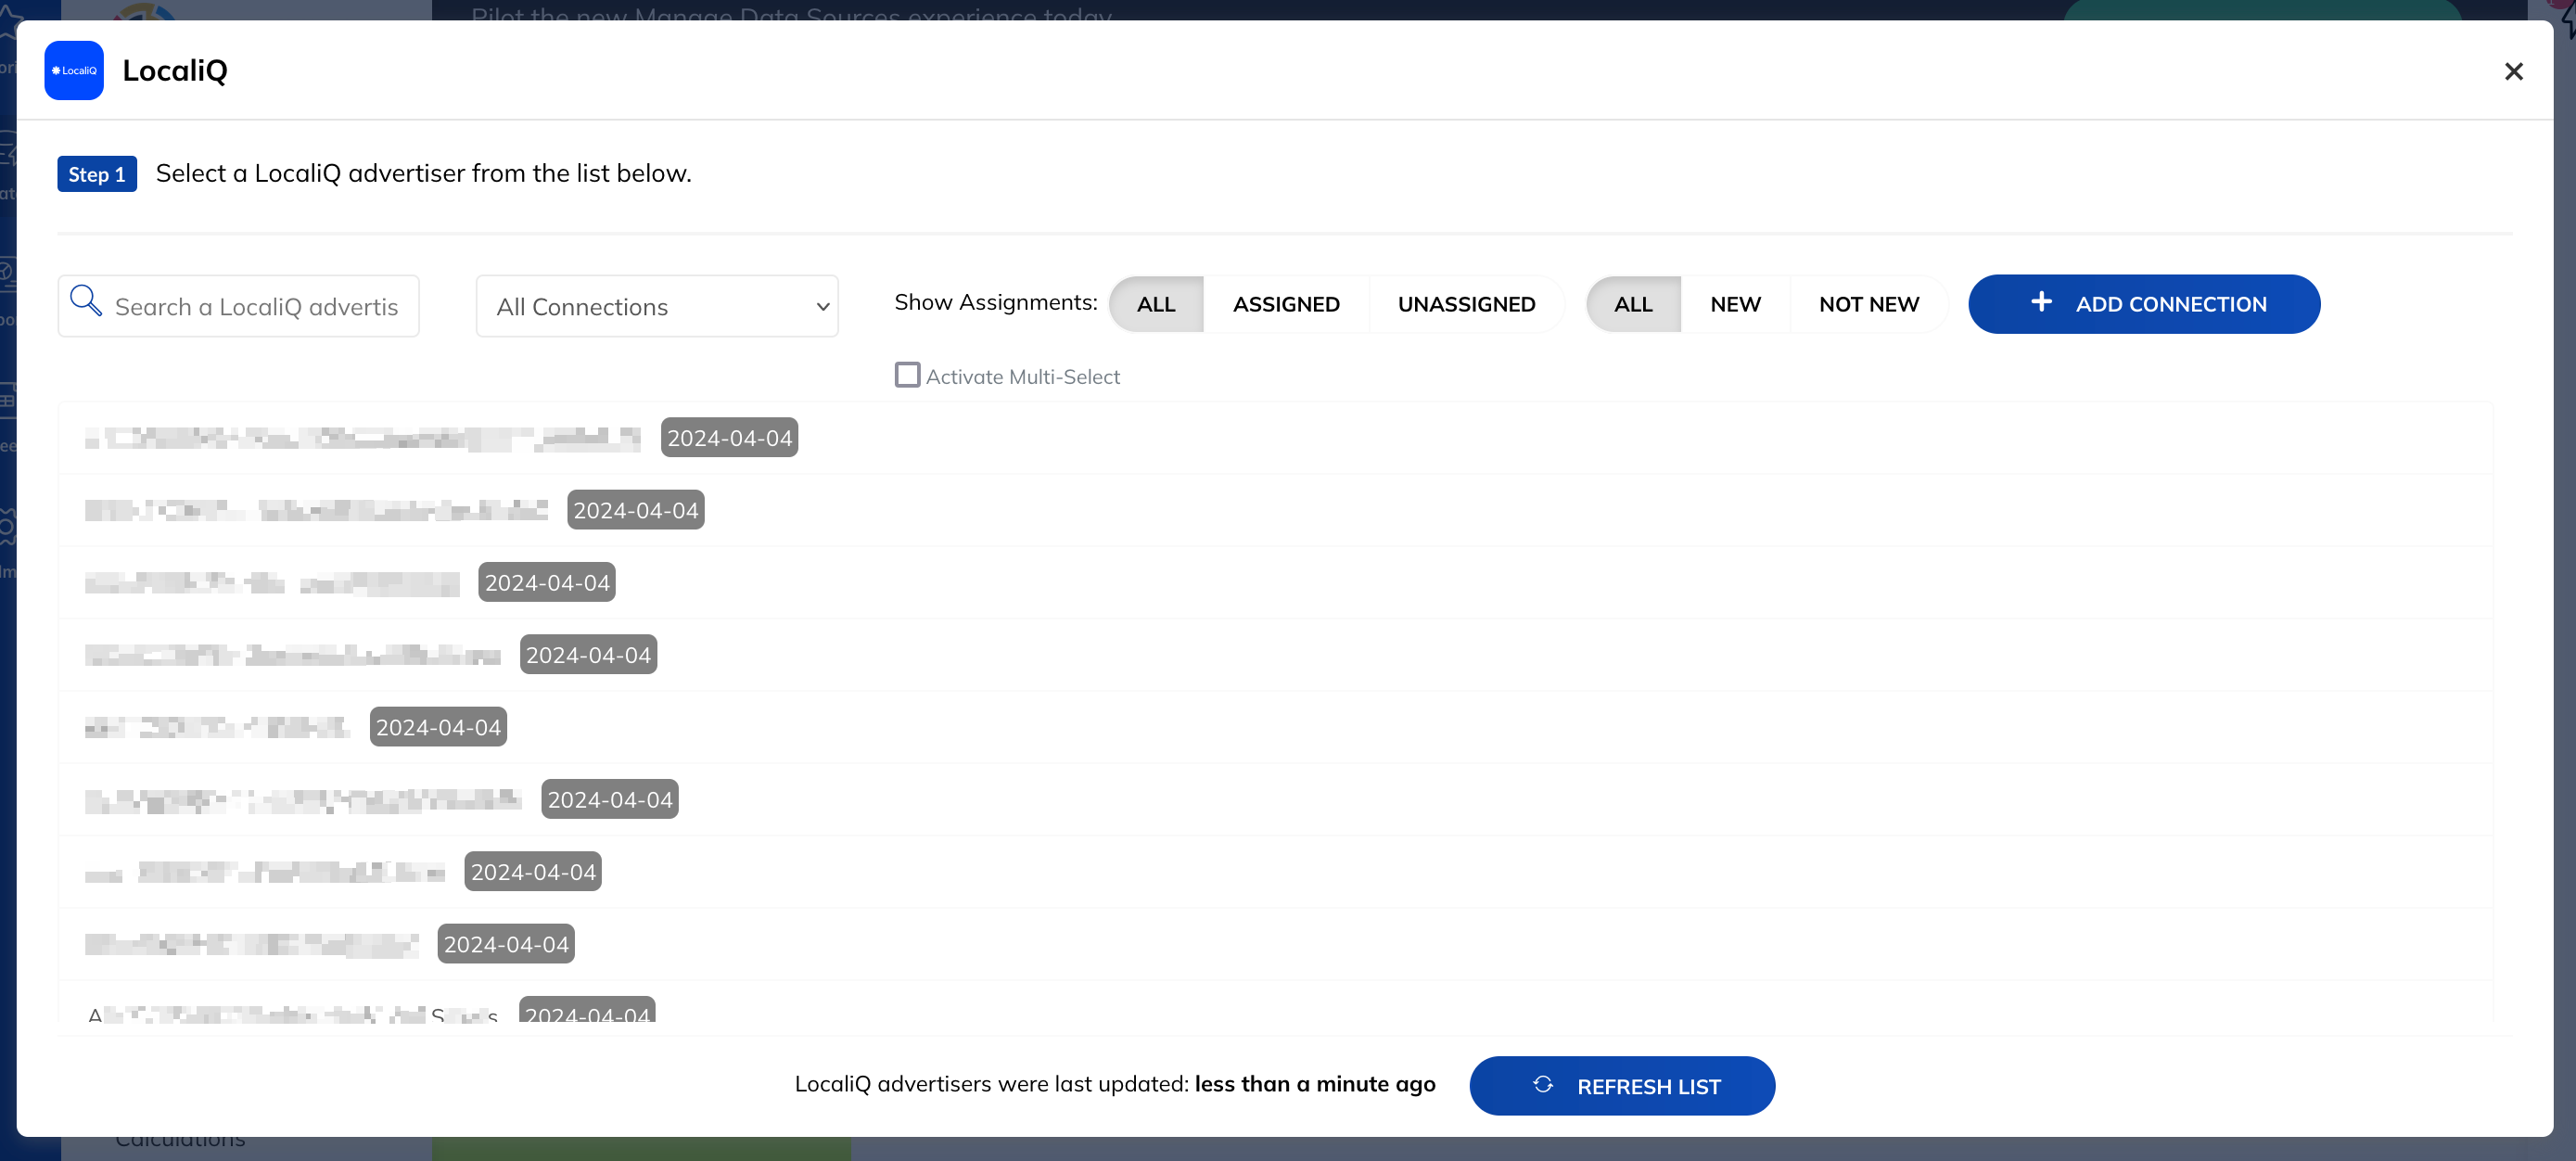2576x1161 pixels.
Task: Select ALL in the new-status filter
Action: (1633, 304)
